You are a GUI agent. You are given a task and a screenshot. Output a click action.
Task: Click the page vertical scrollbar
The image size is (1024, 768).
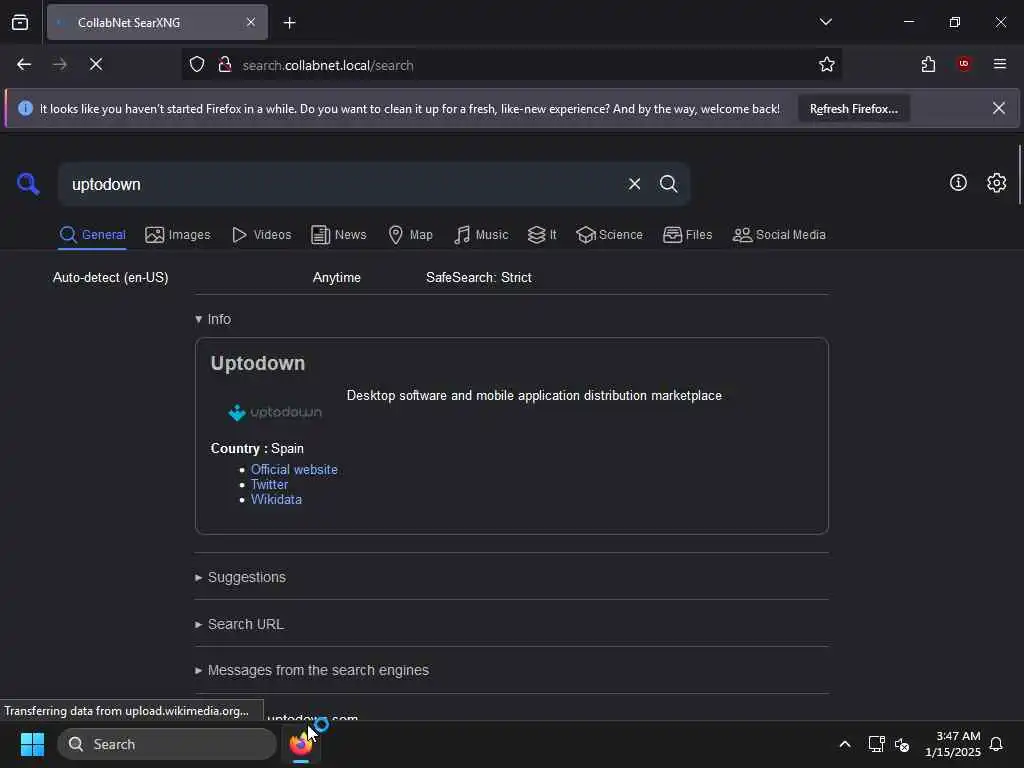(1019, 175)
